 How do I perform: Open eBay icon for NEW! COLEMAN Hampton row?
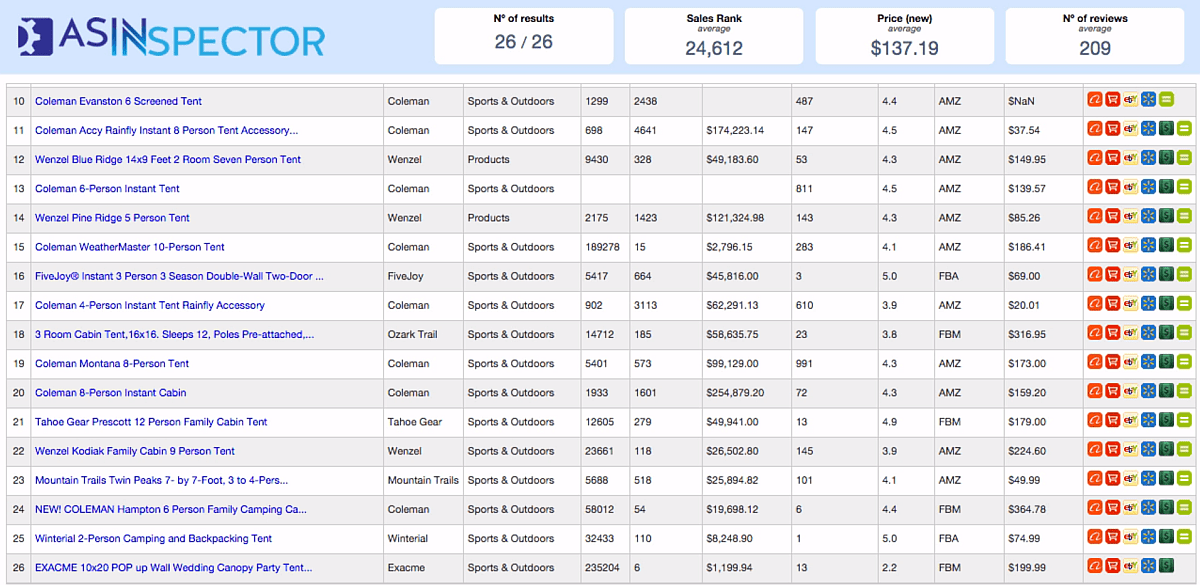[1131, 507]
